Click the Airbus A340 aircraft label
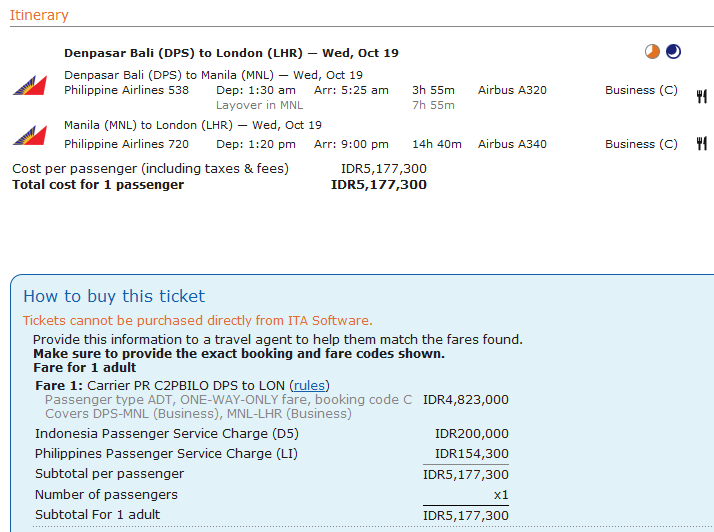 point(512,144)
